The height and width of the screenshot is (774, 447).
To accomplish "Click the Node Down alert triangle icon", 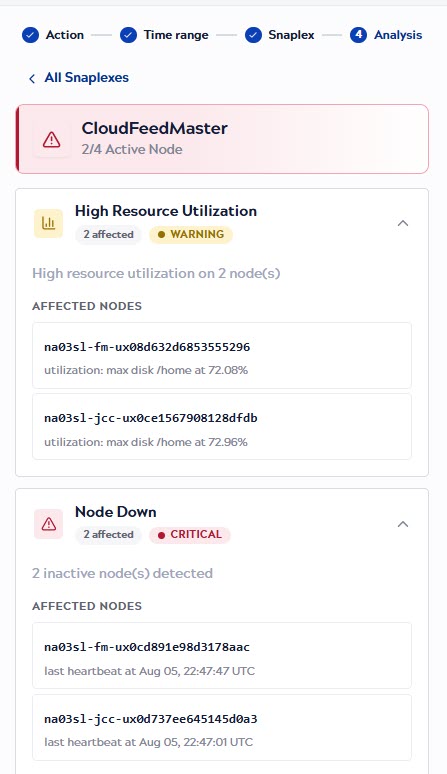I will click(48, 524).
